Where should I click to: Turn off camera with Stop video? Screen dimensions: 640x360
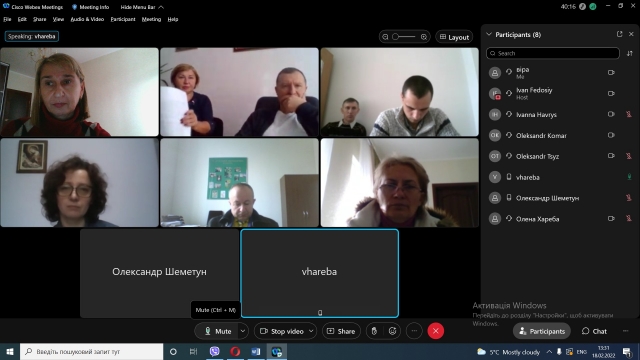(x=282, y=331)
